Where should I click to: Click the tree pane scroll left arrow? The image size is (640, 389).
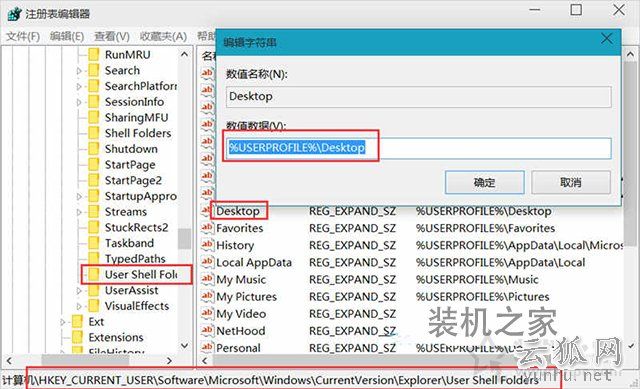point(9,360)
